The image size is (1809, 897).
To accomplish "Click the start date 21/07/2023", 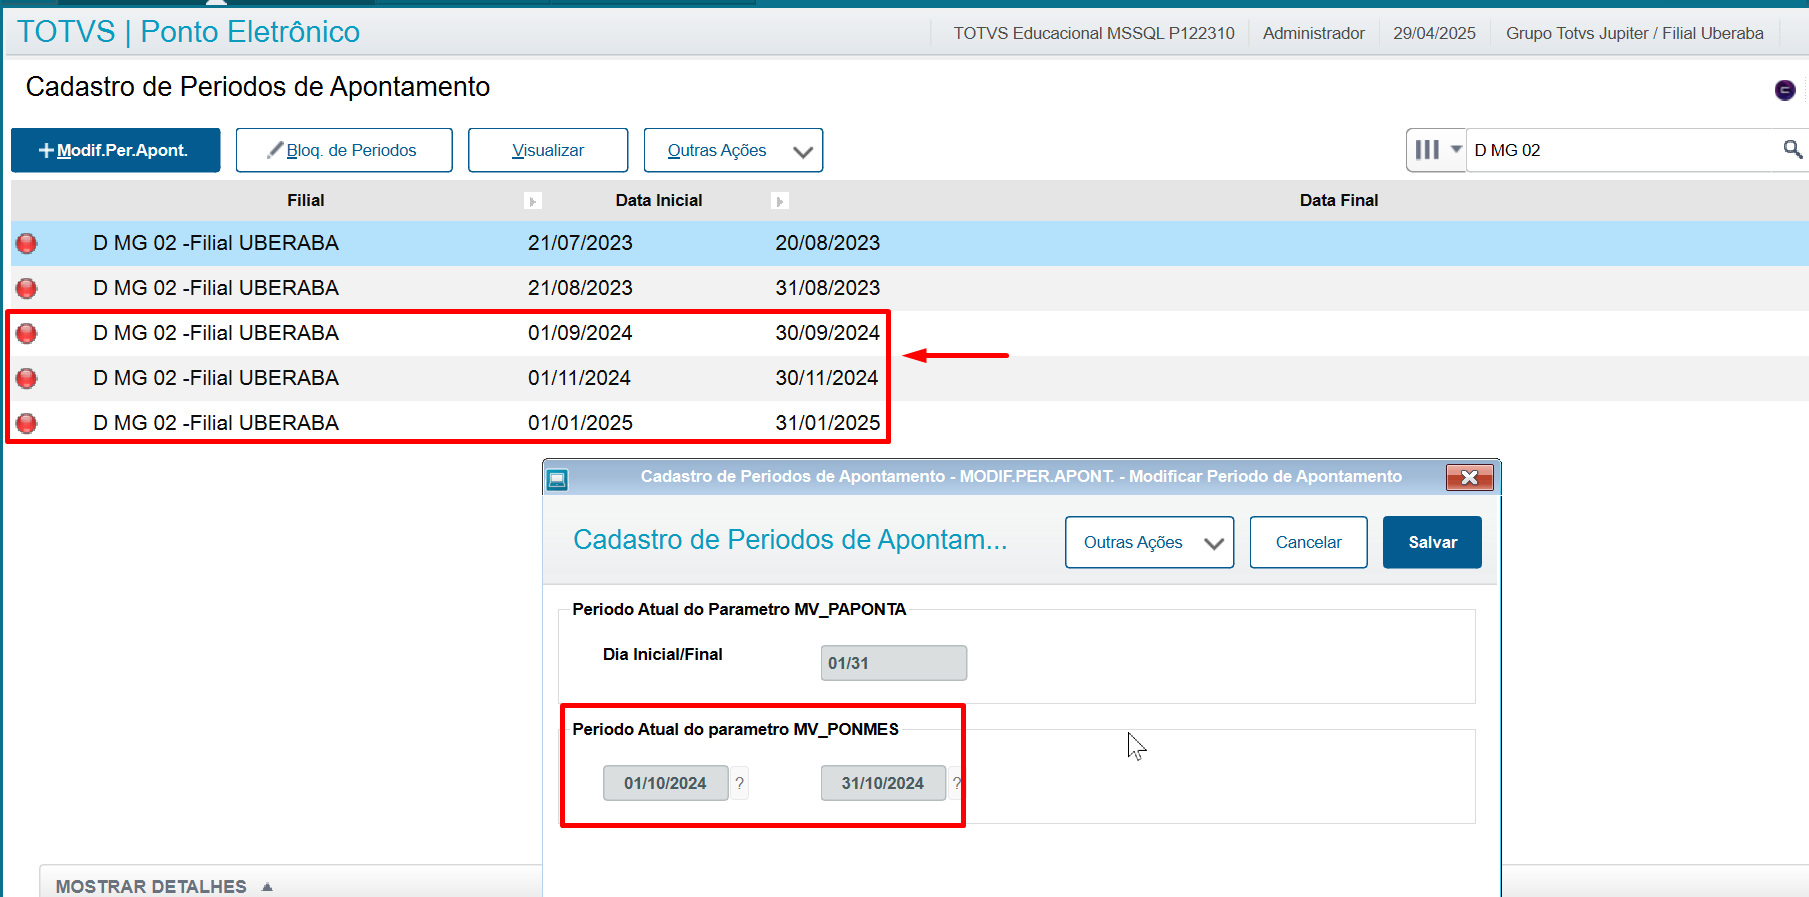I will click(x=580, y=243).
